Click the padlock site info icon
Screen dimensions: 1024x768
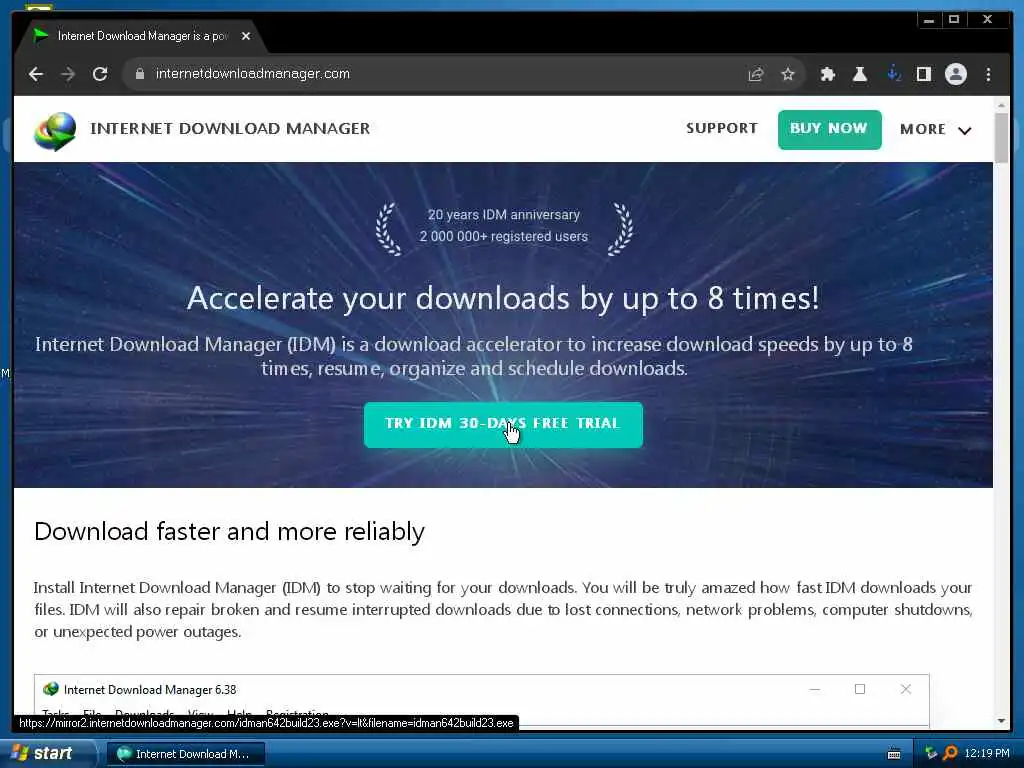click(x=139, y=74)
